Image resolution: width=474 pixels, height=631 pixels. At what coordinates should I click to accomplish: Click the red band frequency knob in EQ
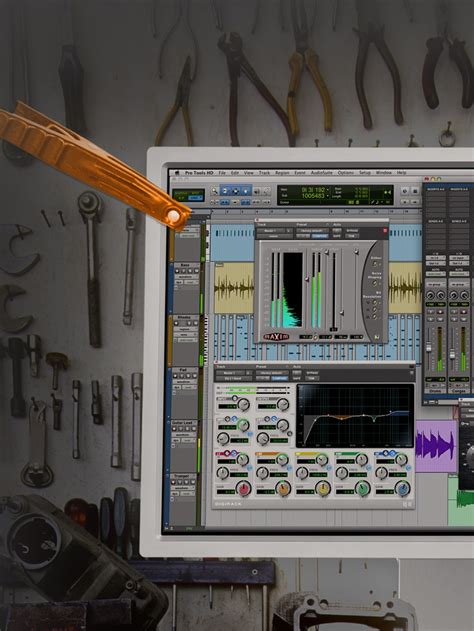click(x=223, y=473)
